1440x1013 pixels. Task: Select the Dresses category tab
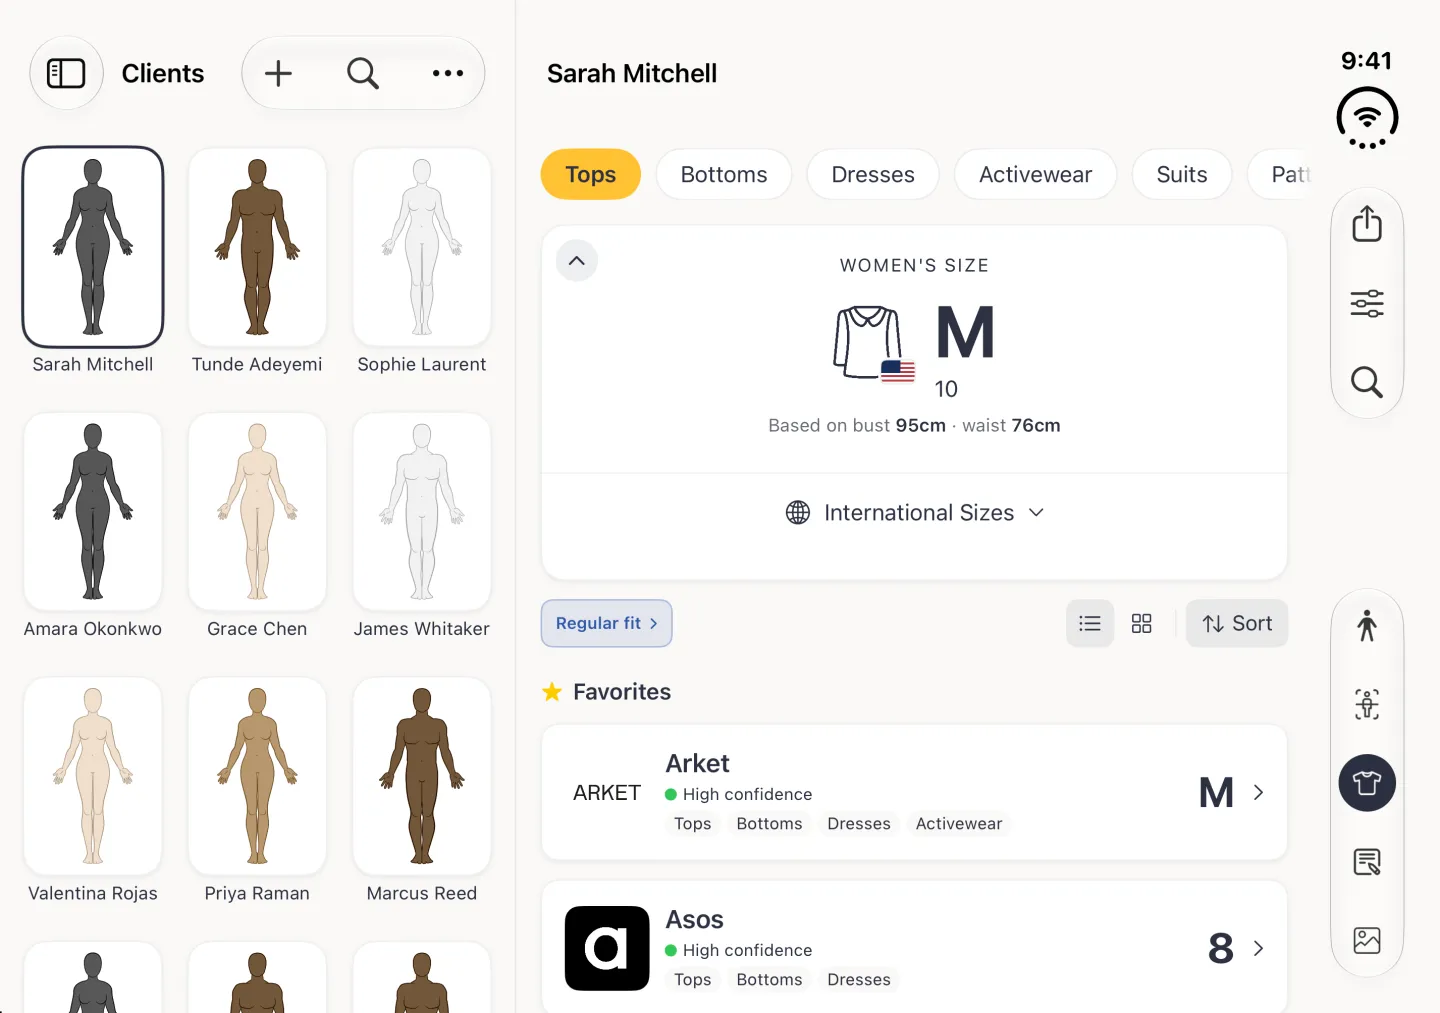(x=873, y=174)
